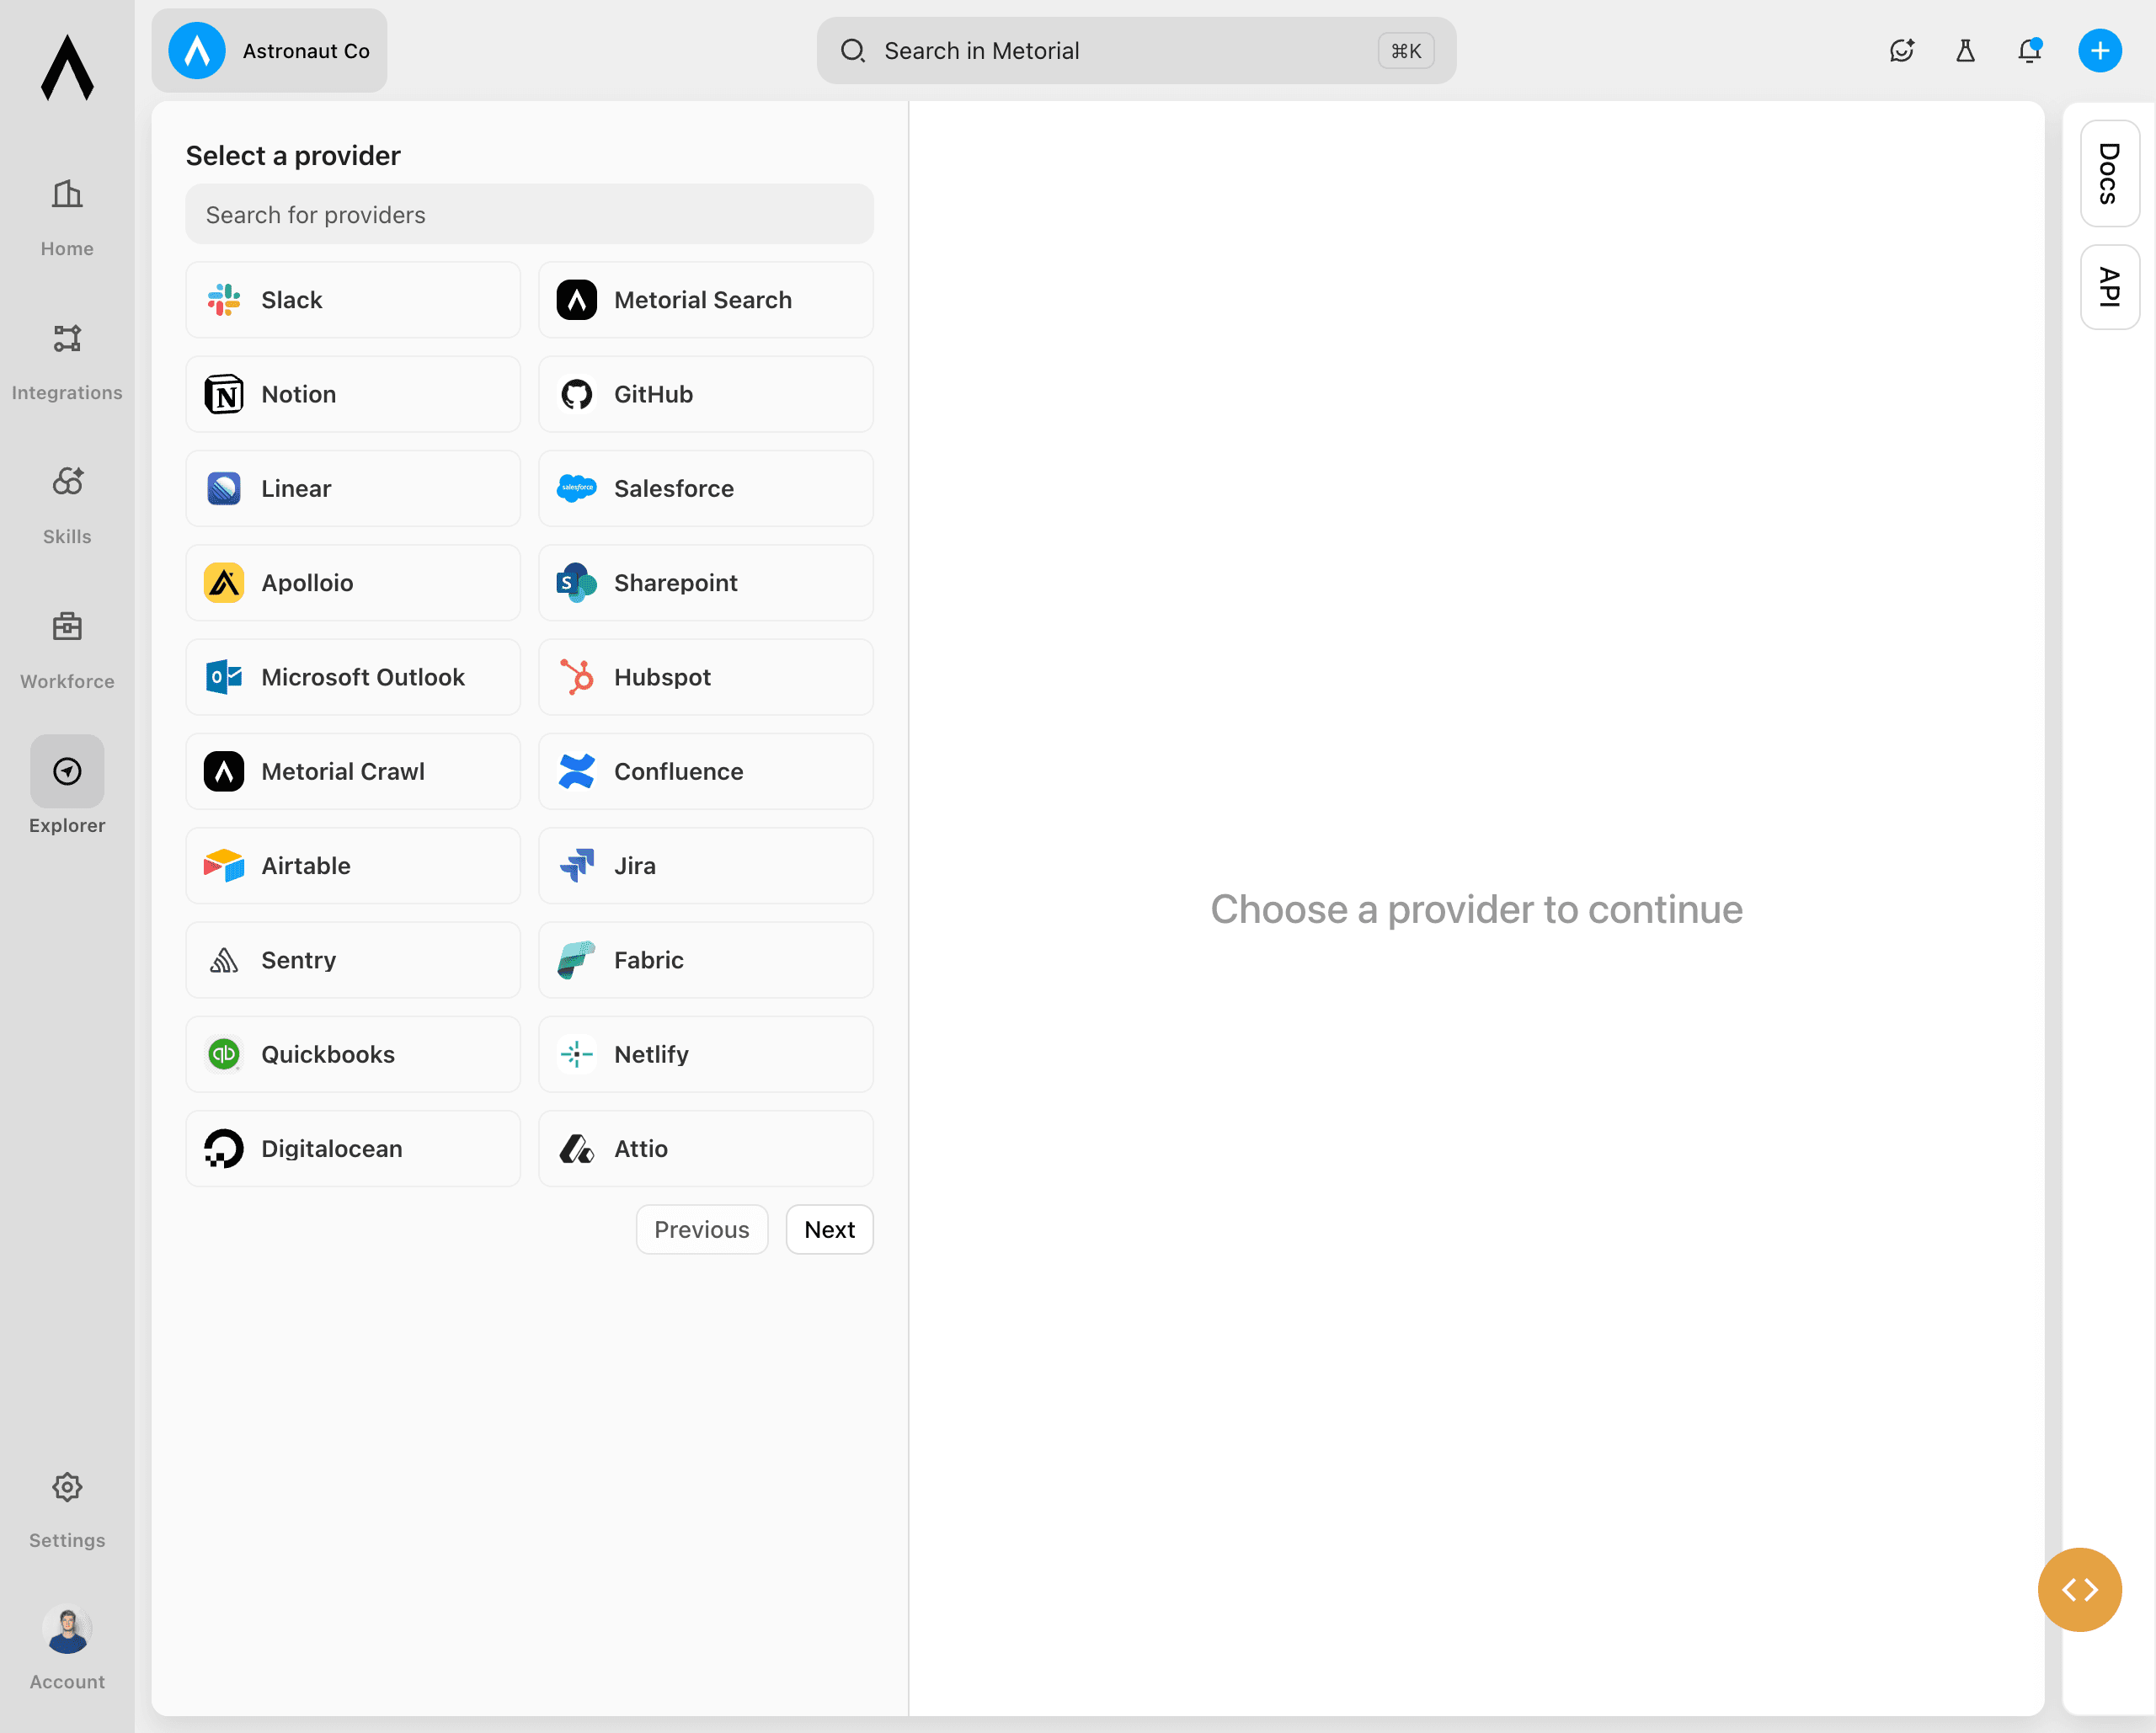Open the API side tab
This screenshot has width=2156, height=1733.
tap(2109, 287)
